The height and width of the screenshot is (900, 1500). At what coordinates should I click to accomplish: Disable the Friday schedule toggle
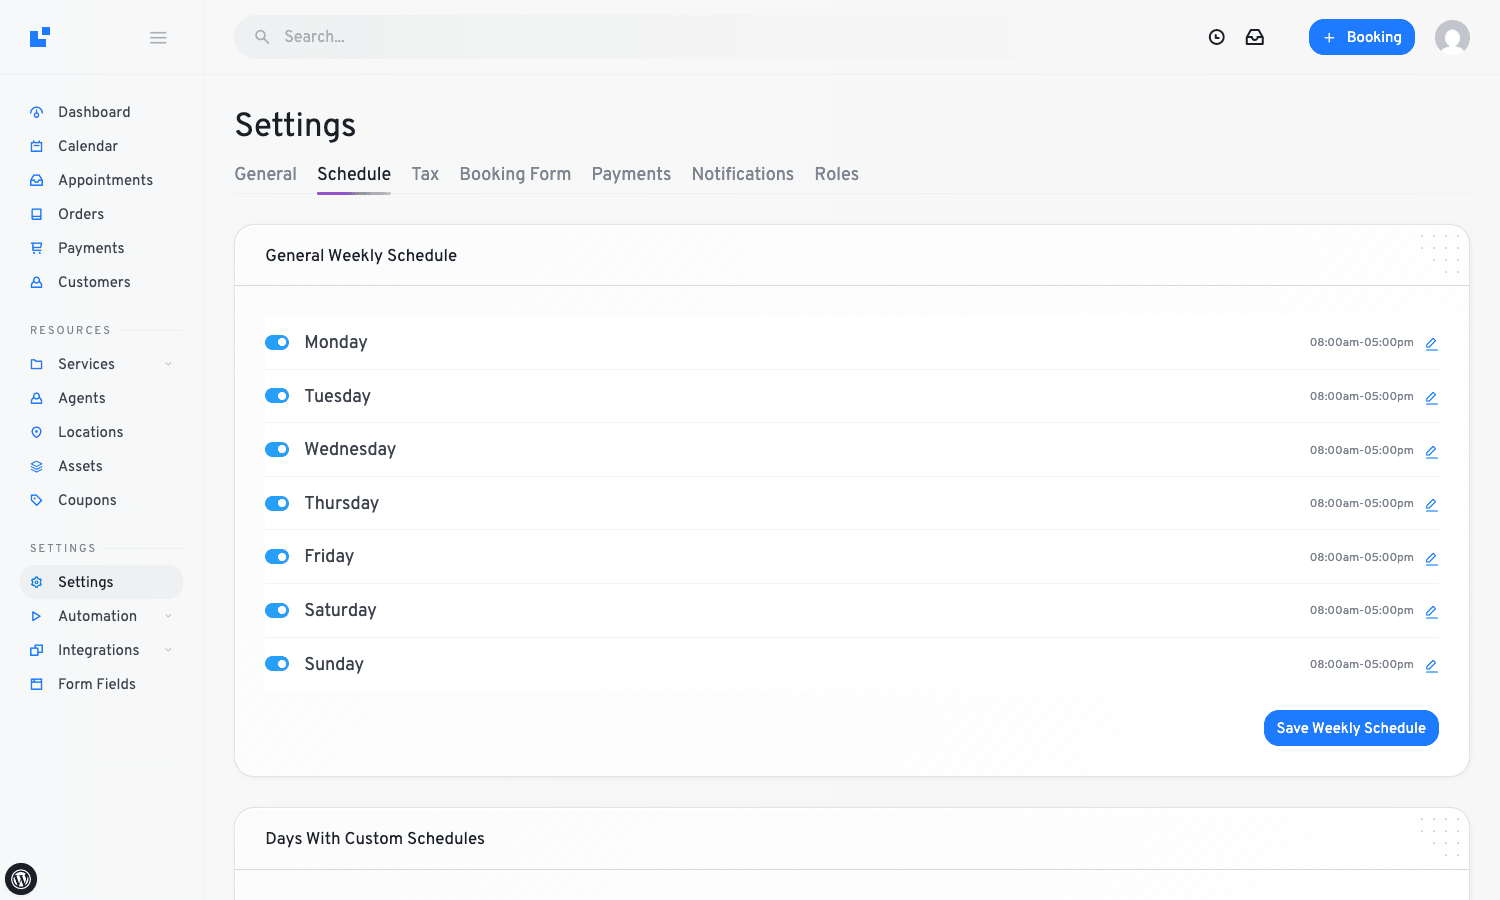click(x=277, y=556)
